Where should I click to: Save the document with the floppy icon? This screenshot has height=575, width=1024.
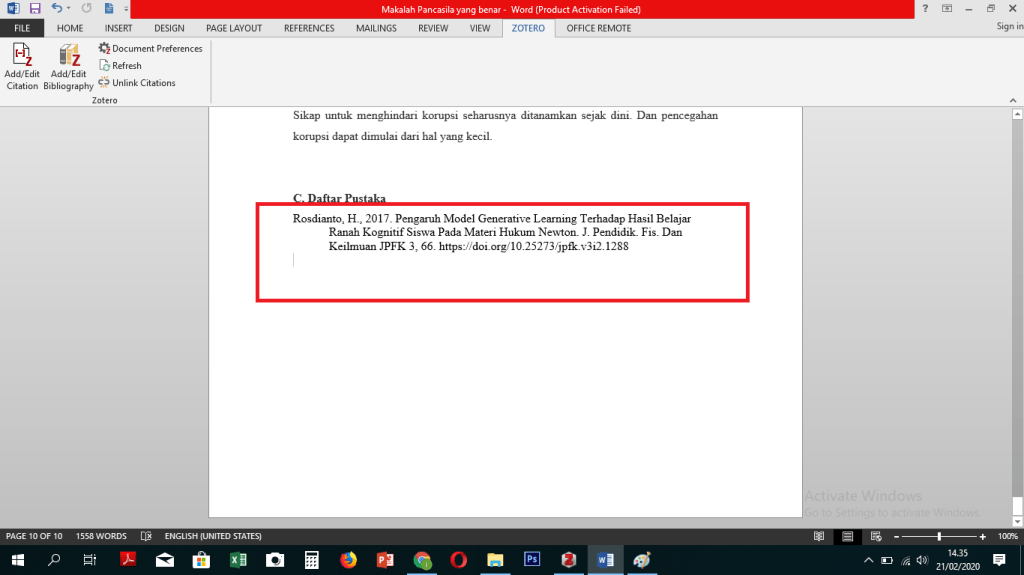34,8
